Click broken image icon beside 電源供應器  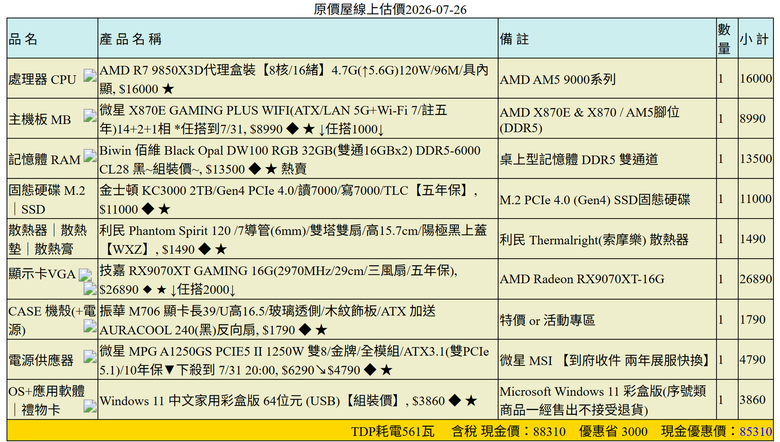click(x=90, y=356)
